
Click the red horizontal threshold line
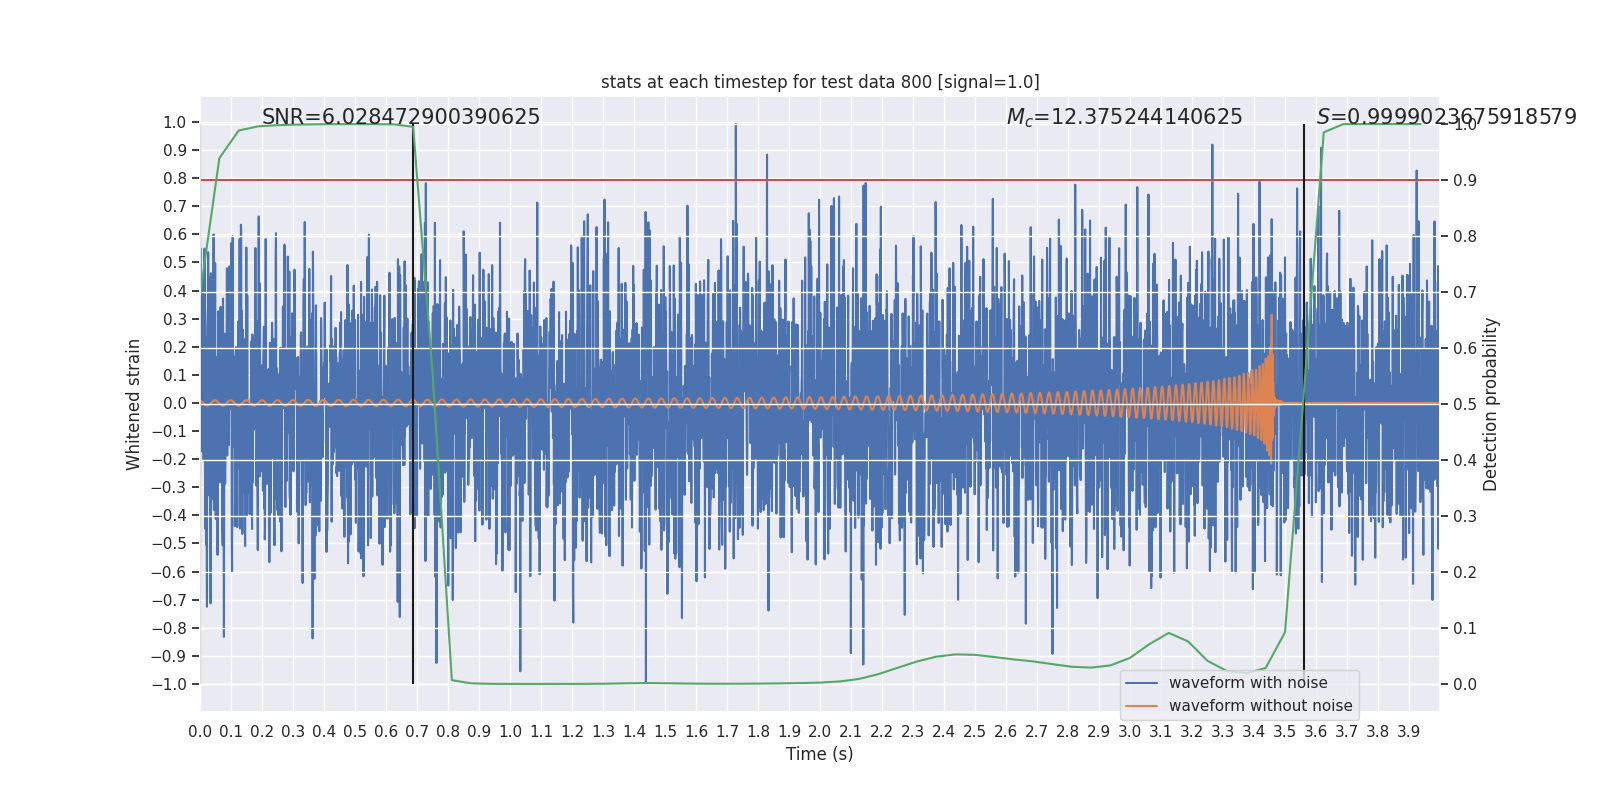[820, 180]
